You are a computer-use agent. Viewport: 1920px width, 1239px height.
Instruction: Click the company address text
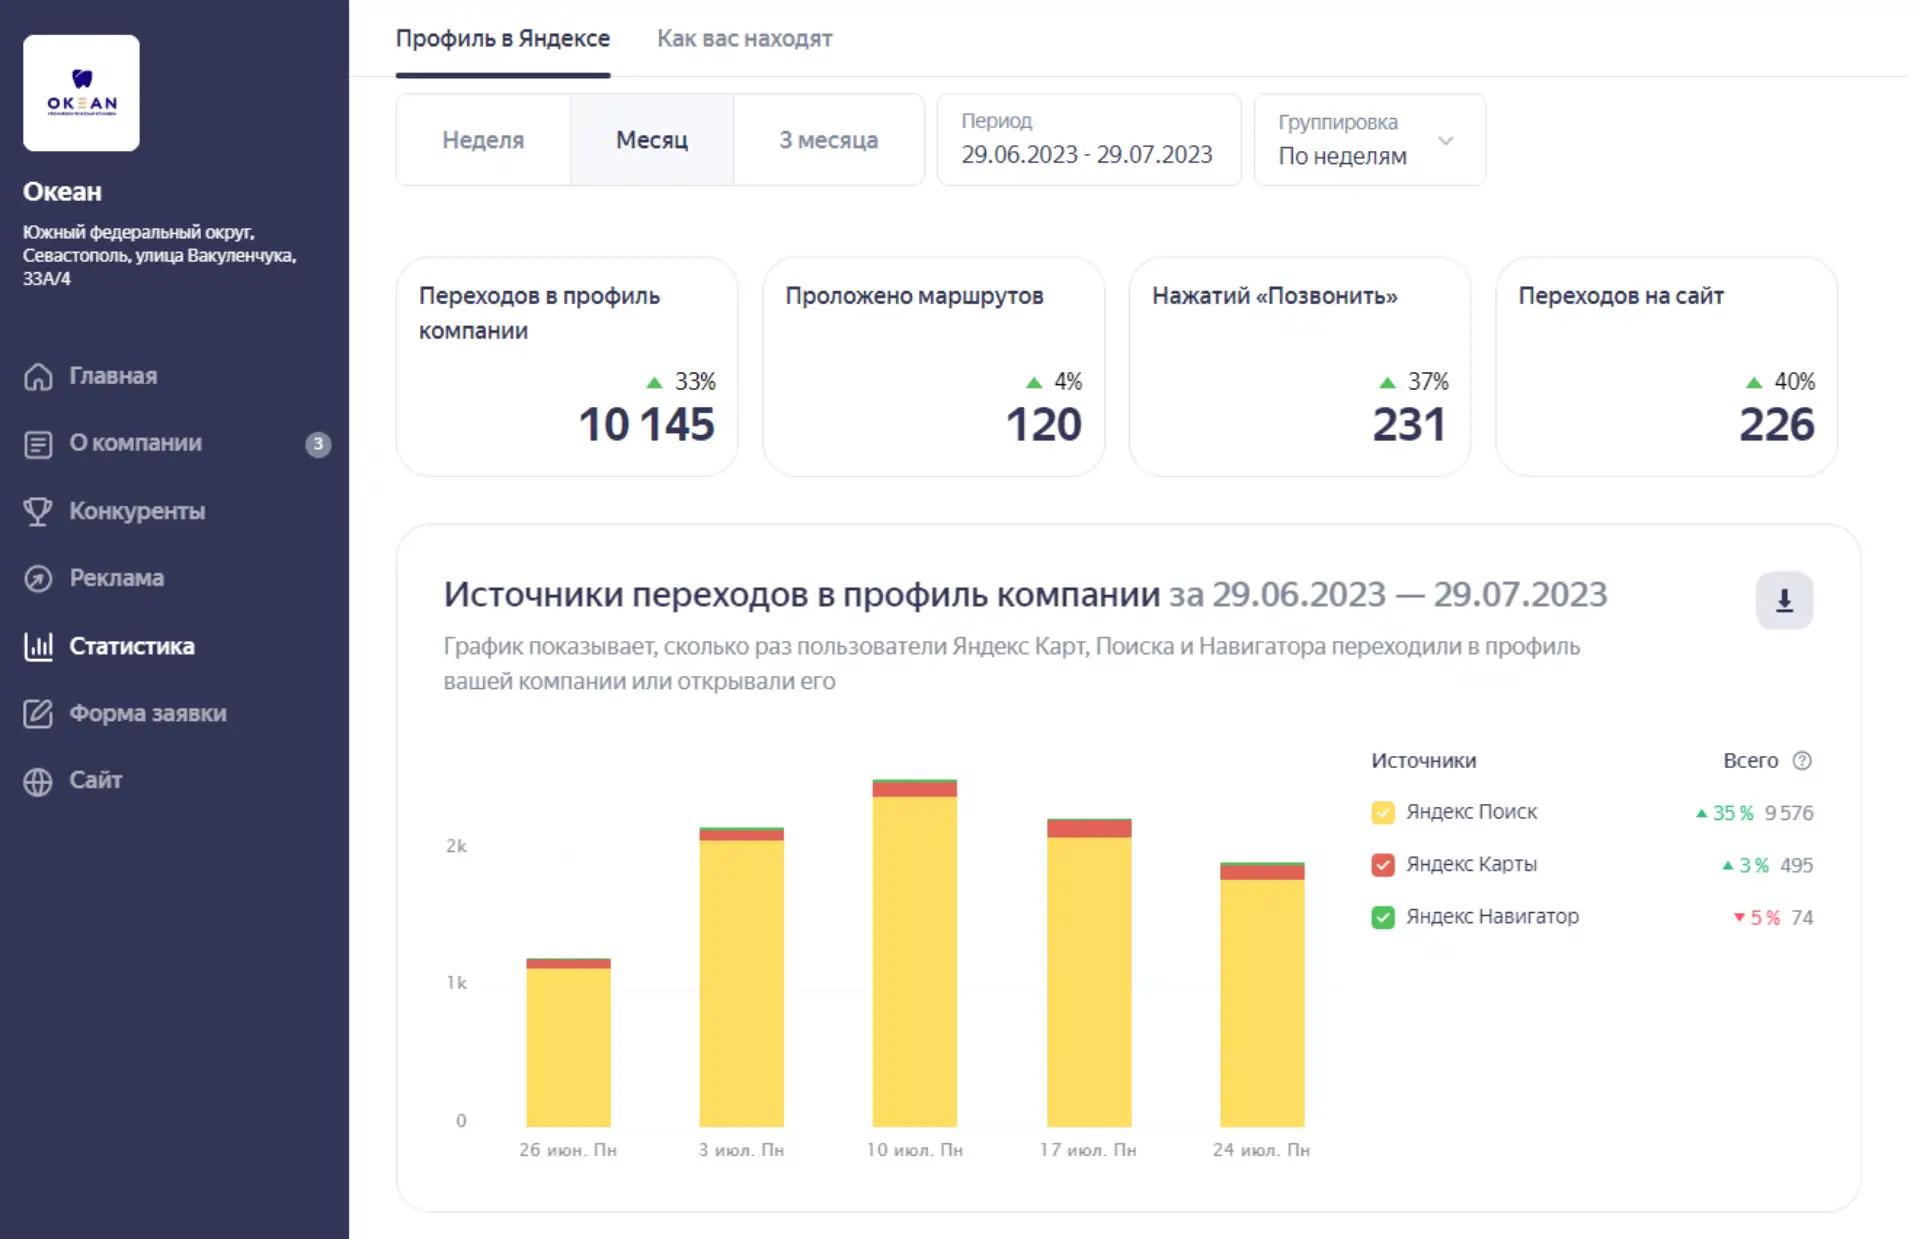[x=159, y=255]
